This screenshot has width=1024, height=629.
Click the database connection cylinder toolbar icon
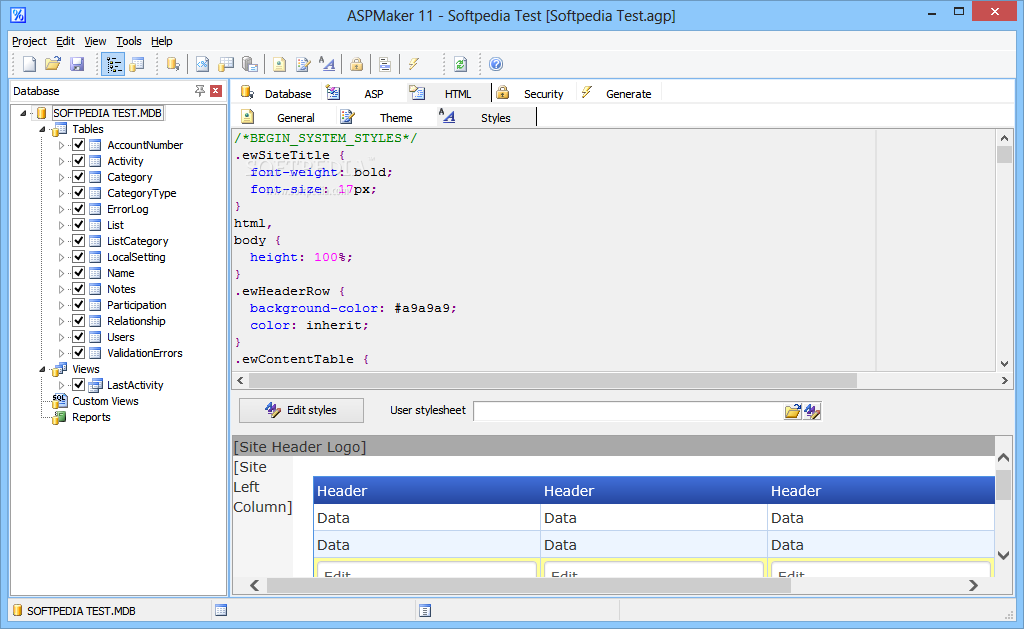(173, 64)
